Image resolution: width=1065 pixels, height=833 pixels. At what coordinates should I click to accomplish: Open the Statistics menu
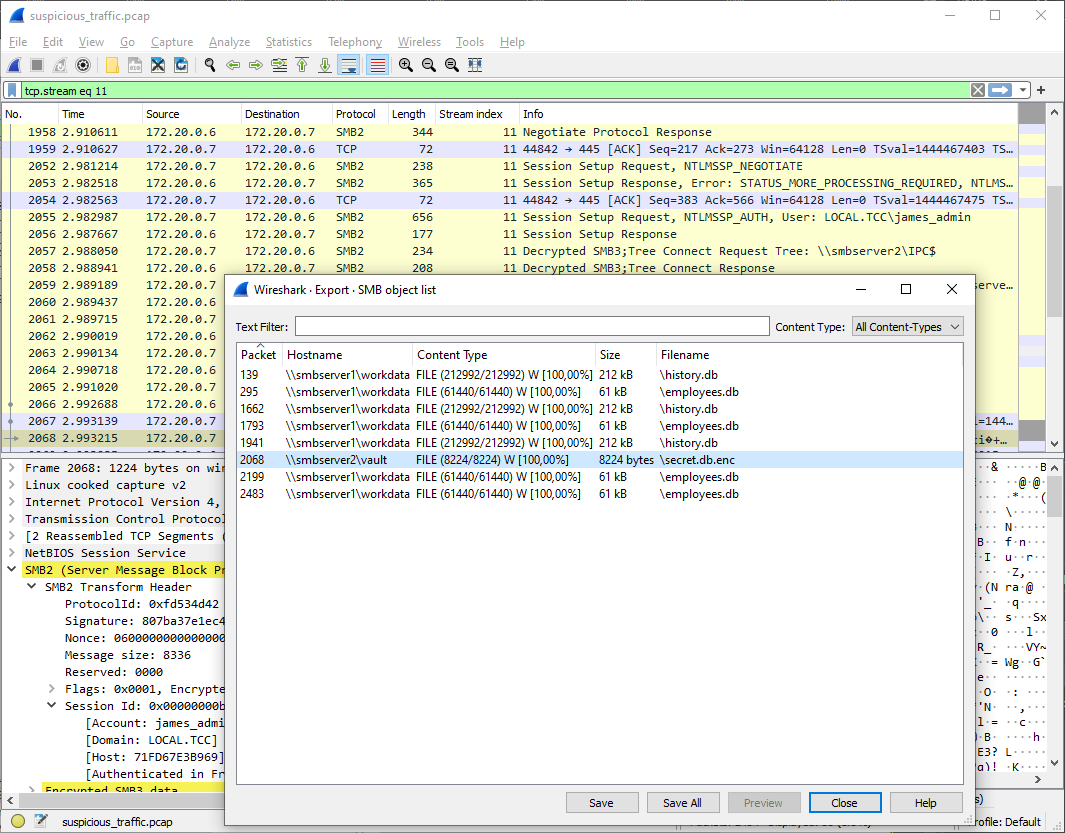pyautogui.click(x=289, y=42)
